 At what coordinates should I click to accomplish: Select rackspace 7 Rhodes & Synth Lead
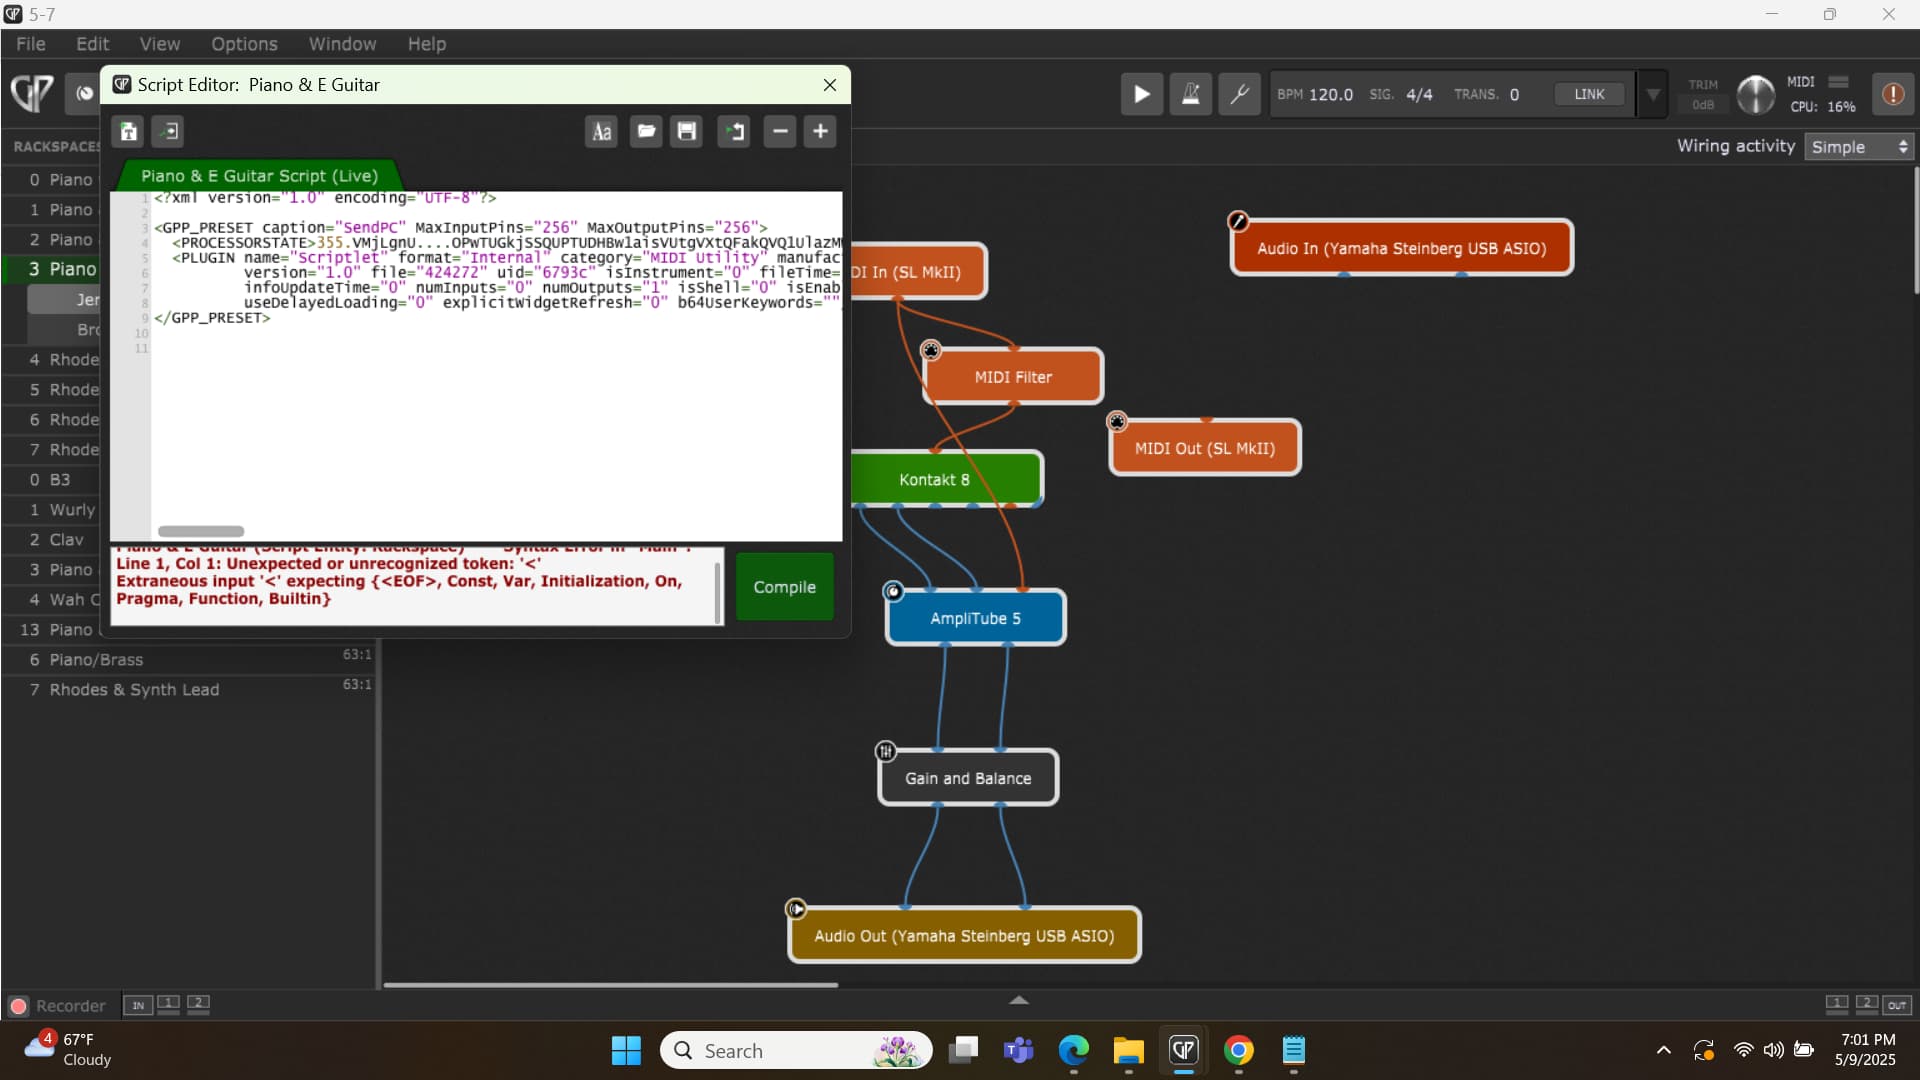point(190,690)
